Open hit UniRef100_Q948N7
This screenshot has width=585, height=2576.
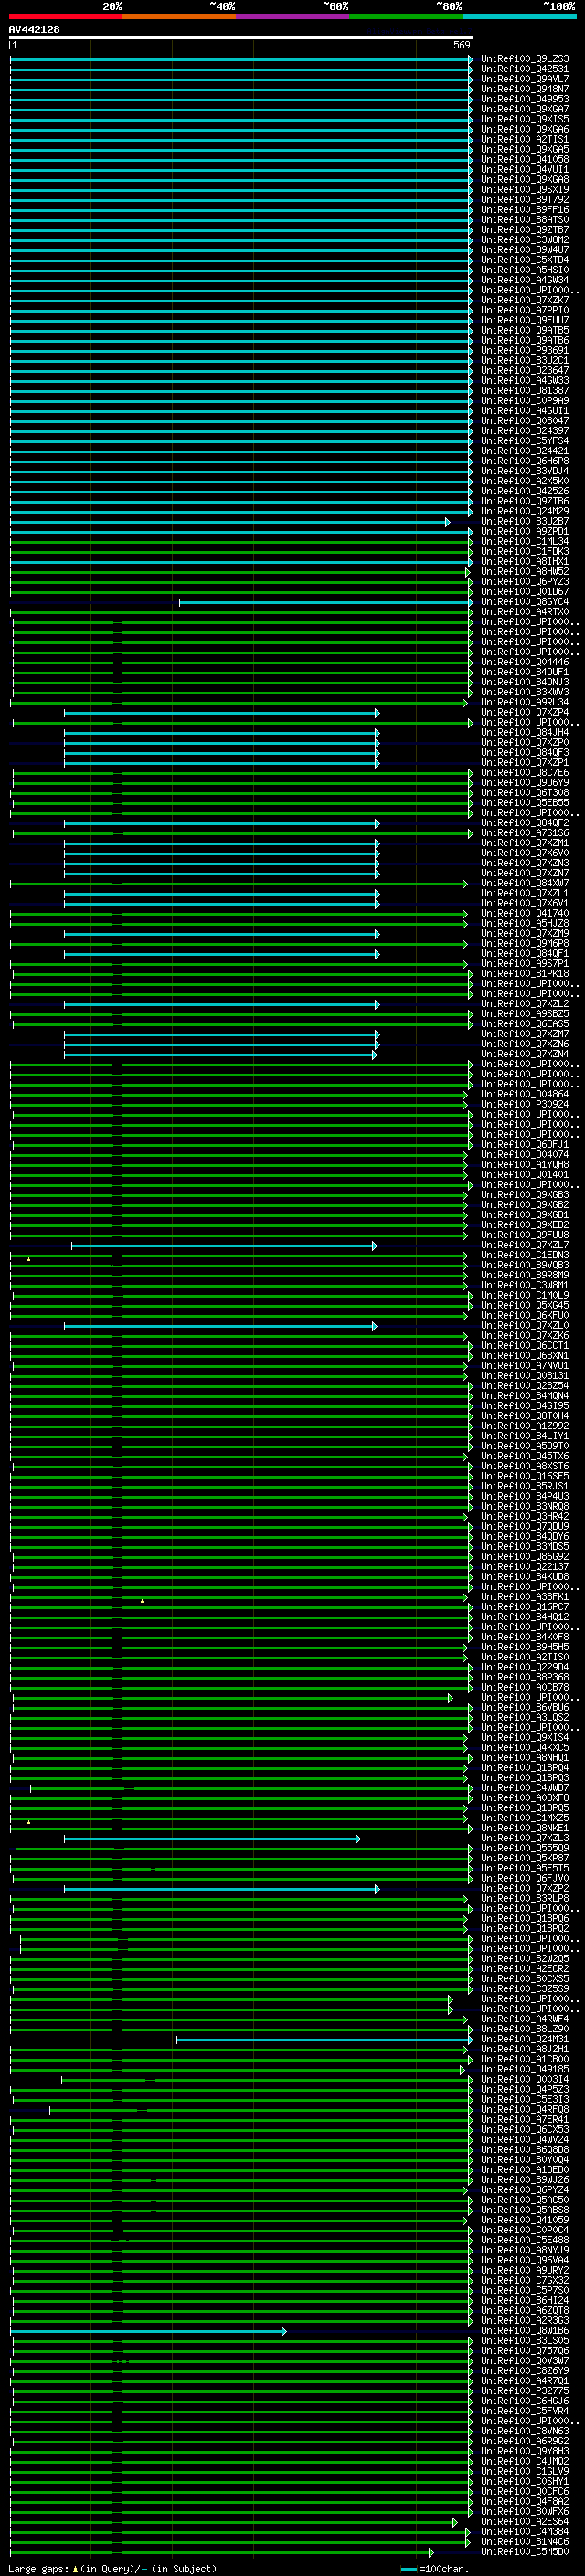pos(525,89)
